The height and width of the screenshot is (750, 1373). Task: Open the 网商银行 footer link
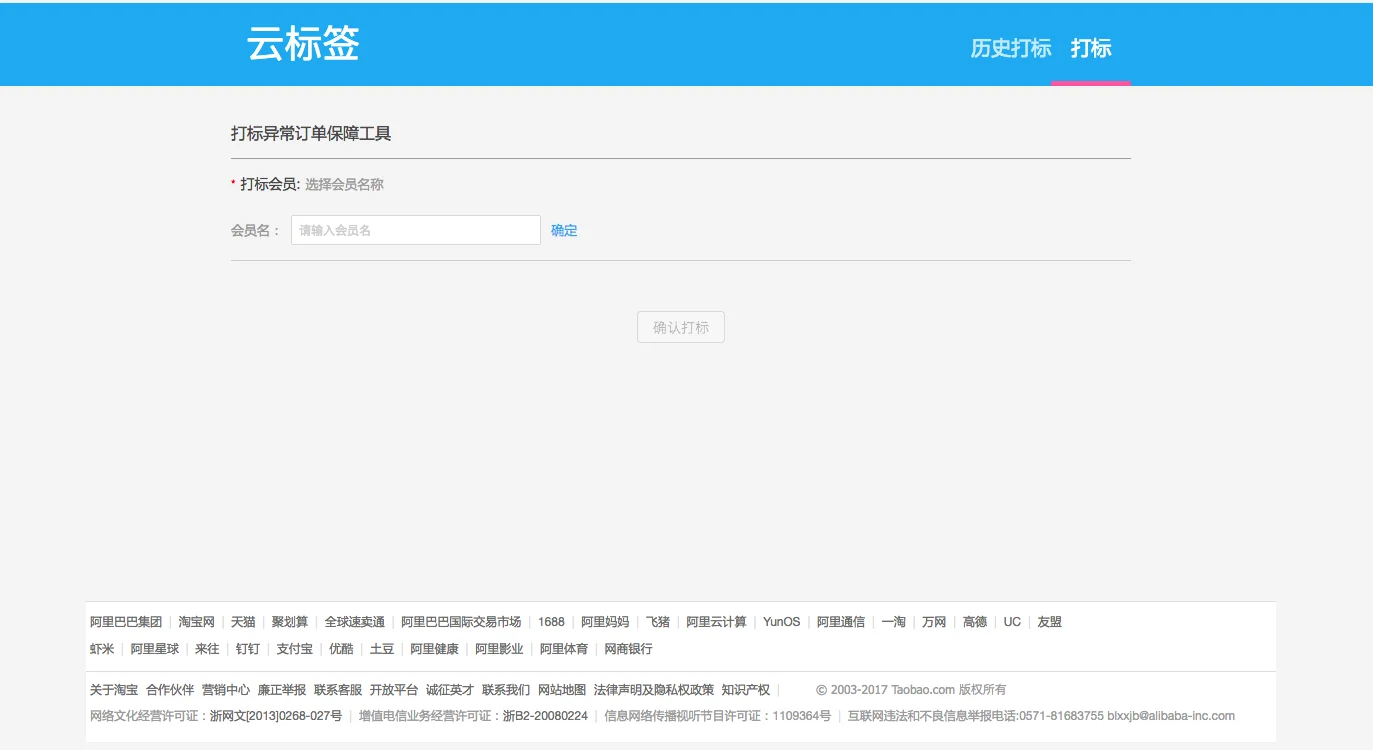(x=628, y=649)
